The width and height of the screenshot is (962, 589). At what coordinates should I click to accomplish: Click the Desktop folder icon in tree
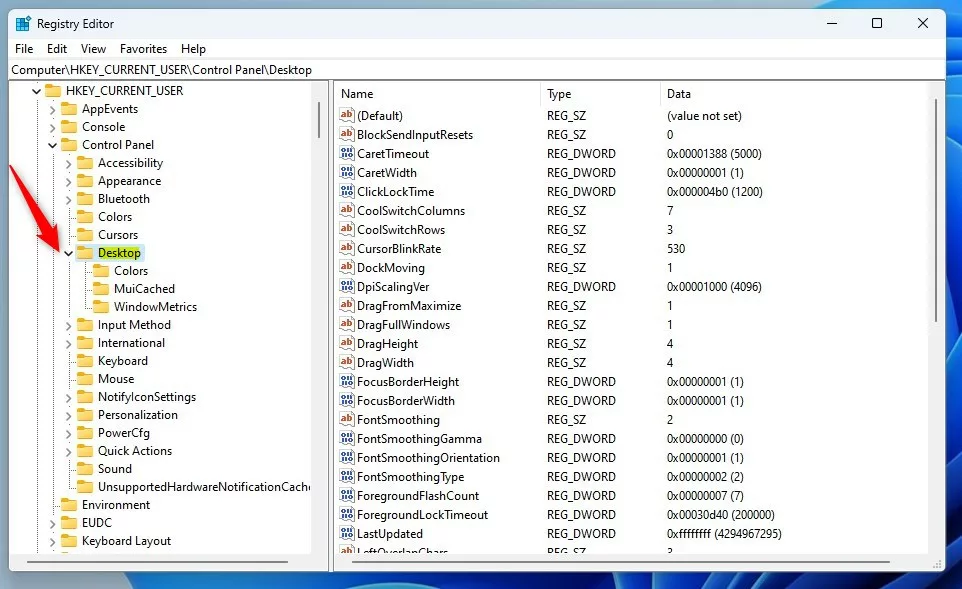[x=85, y=253]
